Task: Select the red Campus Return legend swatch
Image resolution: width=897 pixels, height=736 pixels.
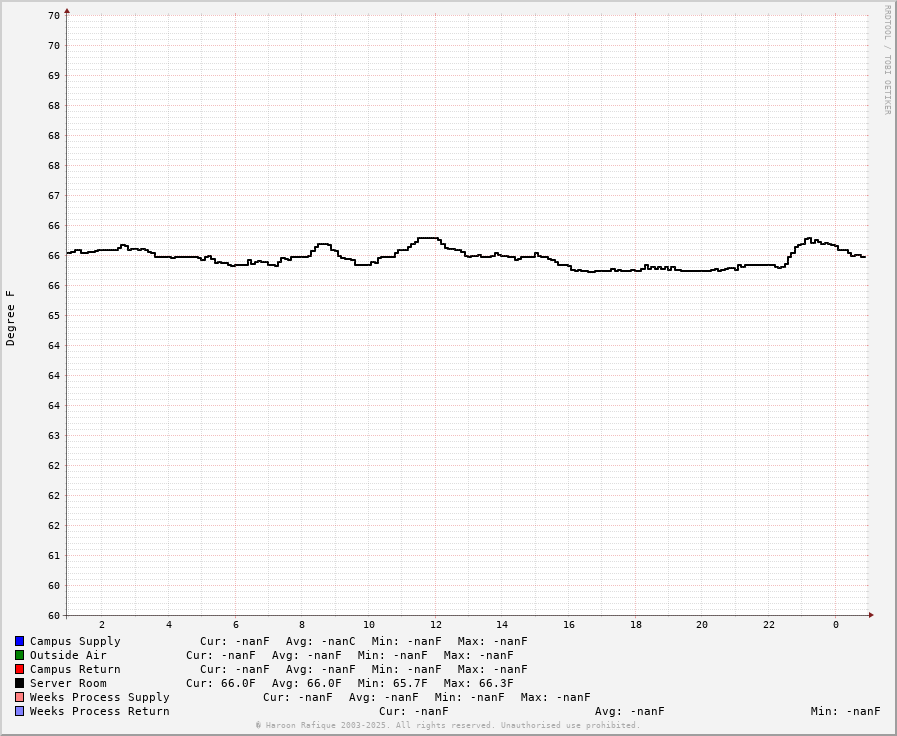Action: [x=19, y=669]
